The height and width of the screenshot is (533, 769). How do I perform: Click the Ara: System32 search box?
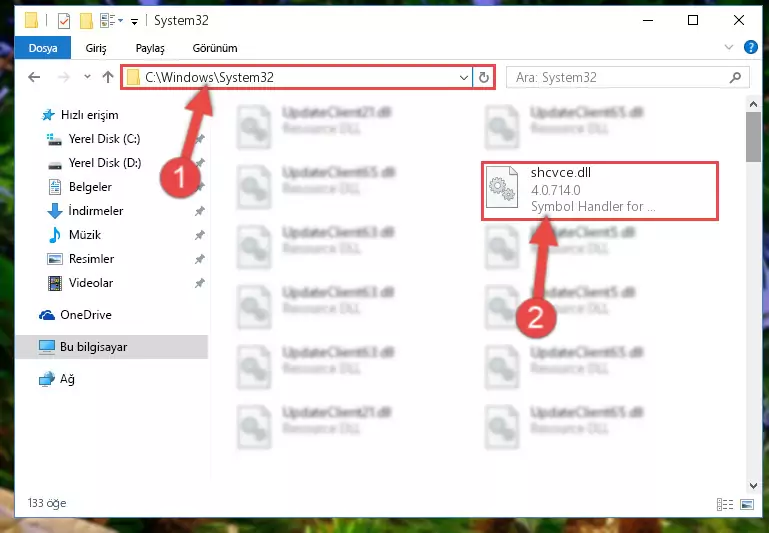click(627, 77)
